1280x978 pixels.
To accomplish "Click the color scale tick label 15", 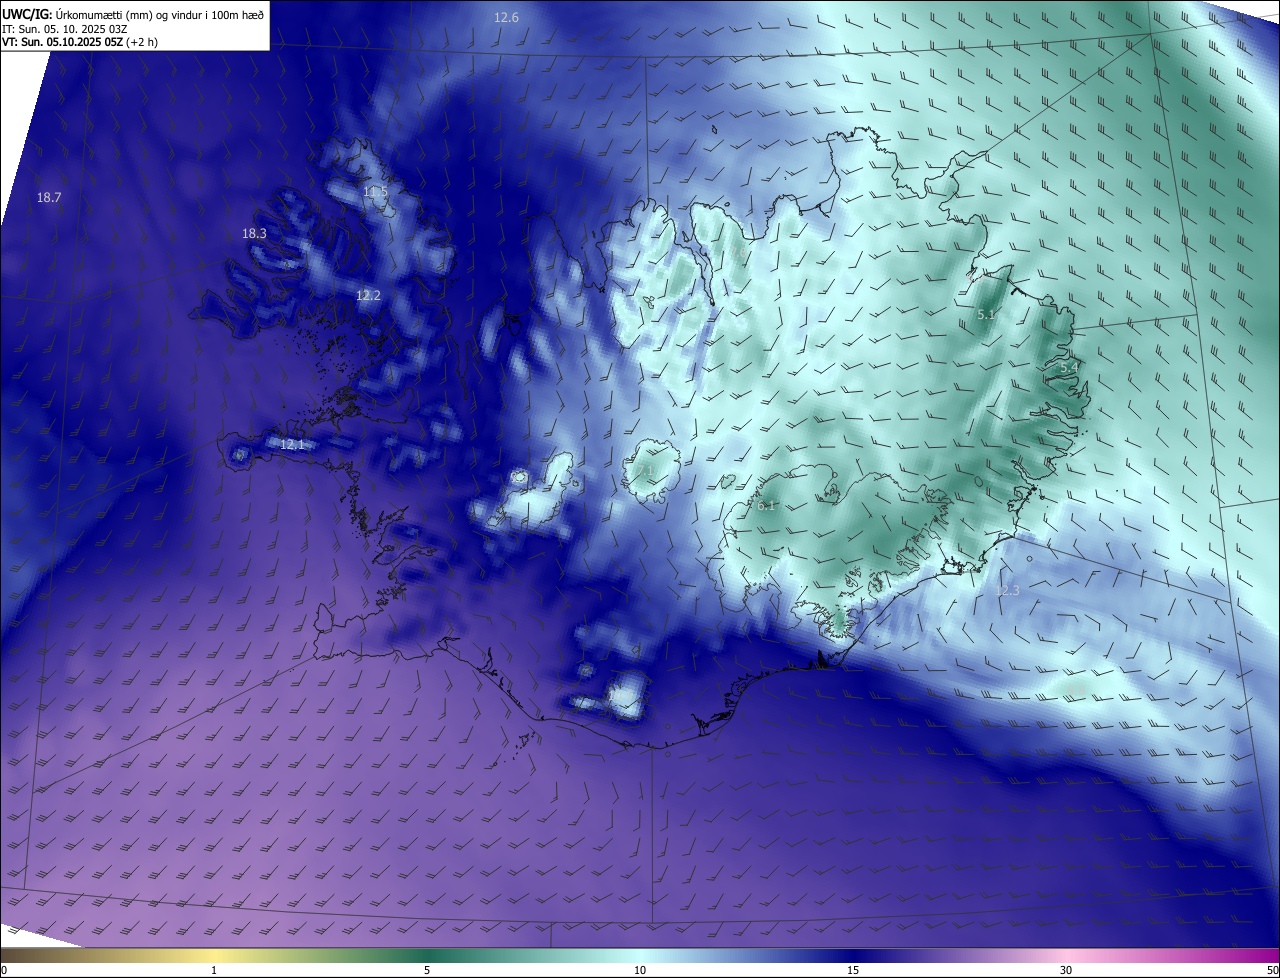I will click(853, 971).
